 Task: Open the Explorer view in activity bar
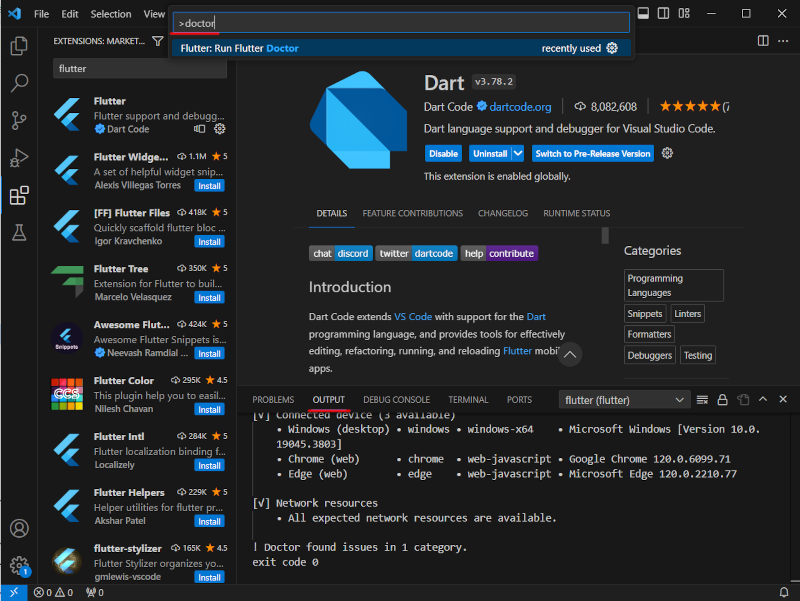click(19, 45)
